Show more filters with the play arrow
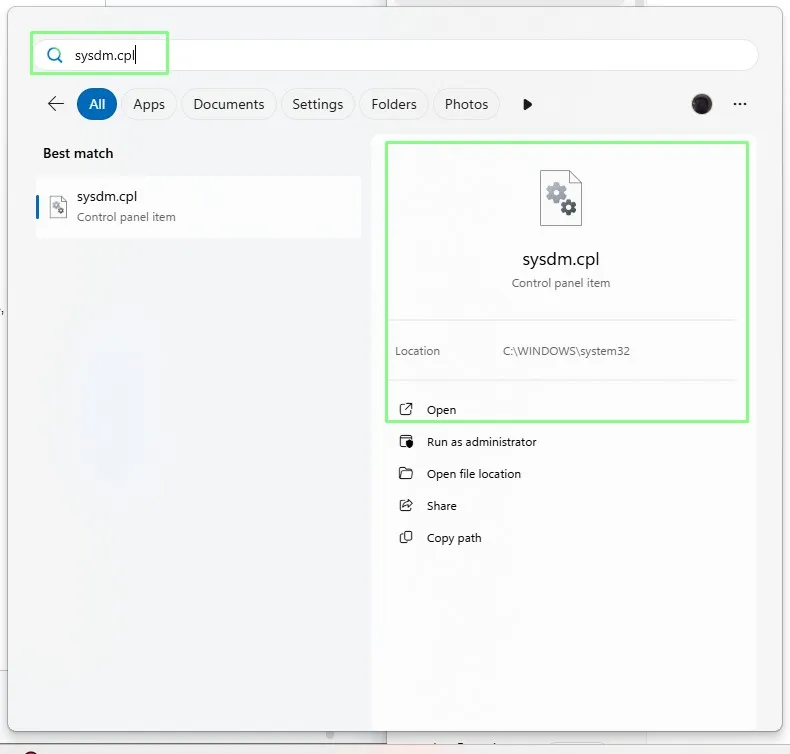This screenshot has width=790, height=754. [x=527, y=104]
